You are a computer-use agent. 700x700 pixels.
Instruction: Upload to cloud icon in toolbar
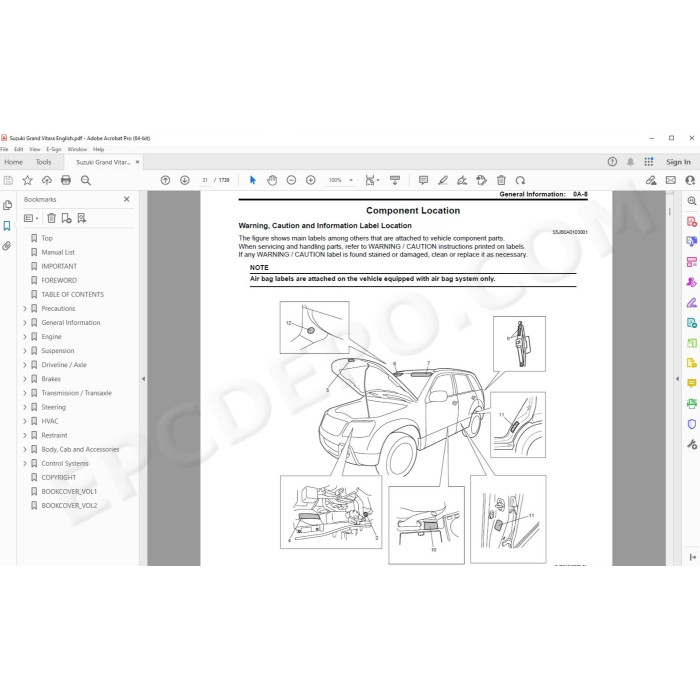tap(47, 180)
